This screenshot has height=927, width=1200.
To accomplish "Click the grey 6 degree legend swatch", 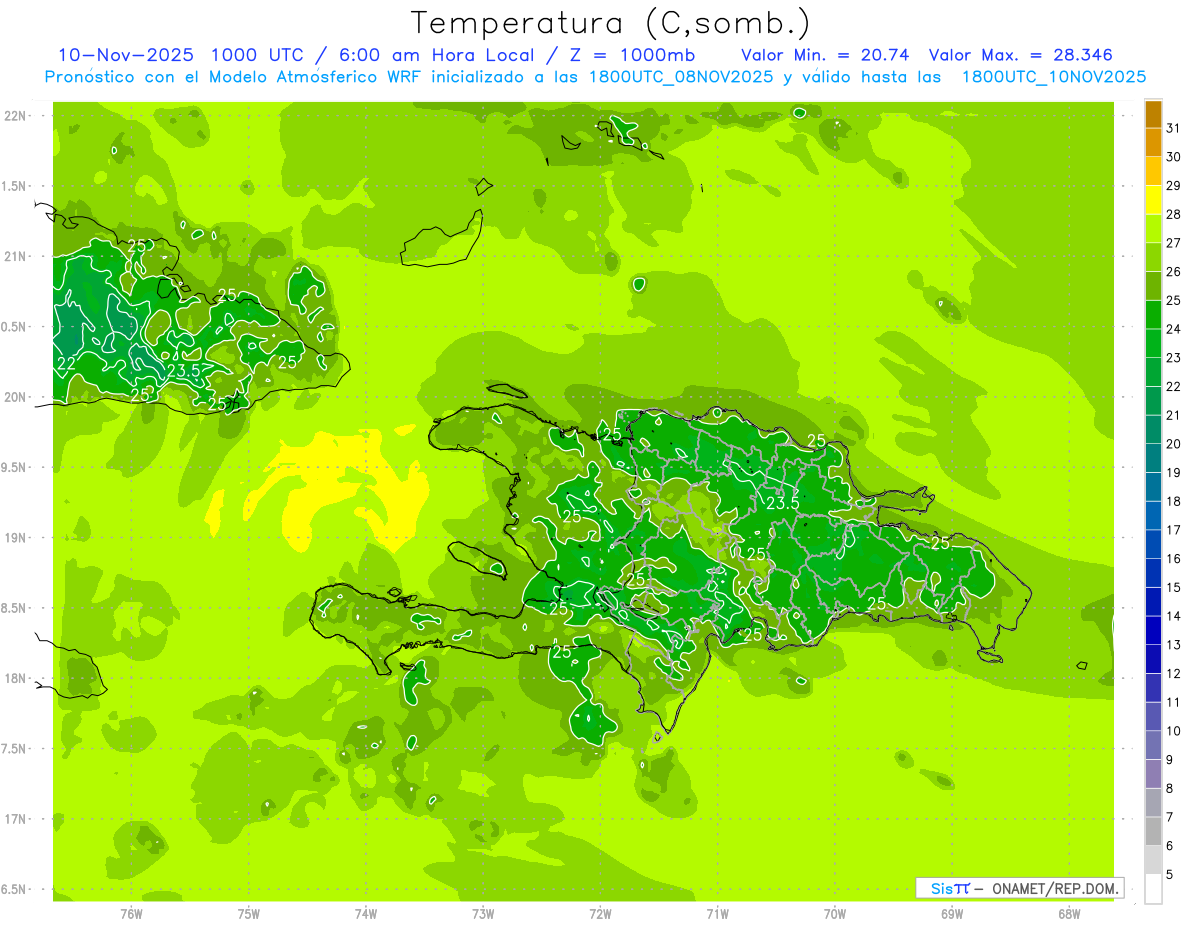I will click(1153, 831).
